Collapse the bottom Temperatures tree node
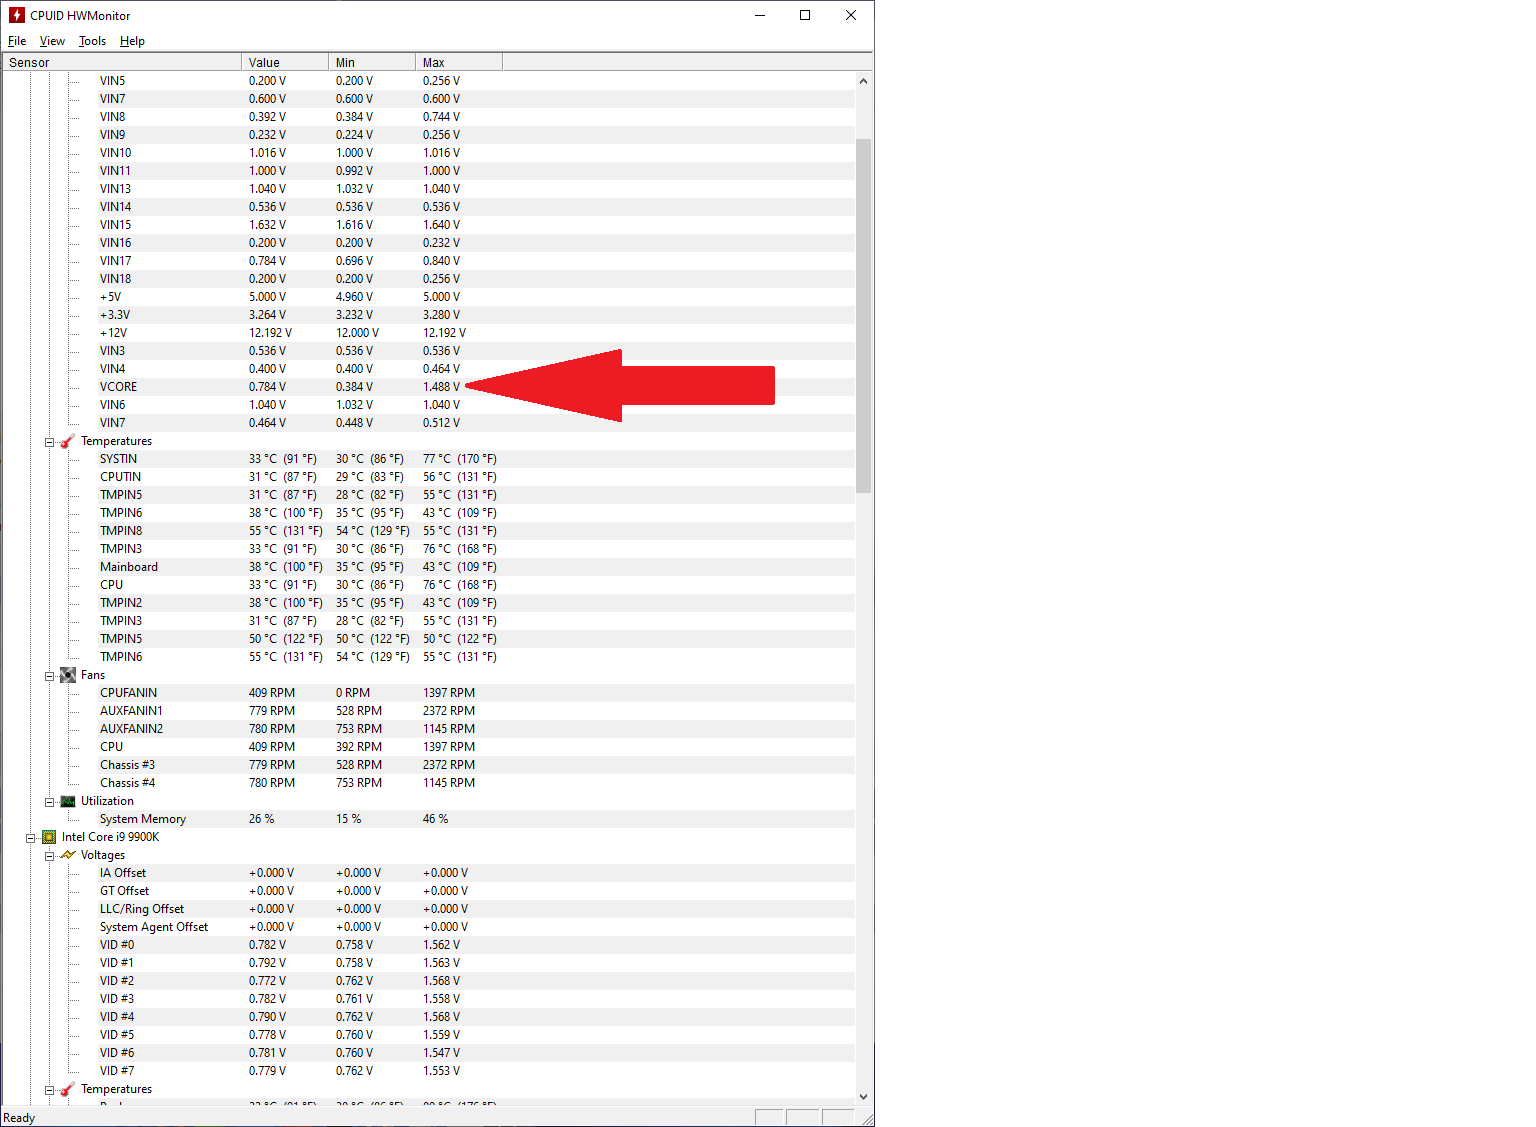The width and height of the screenshot is (1536, 1127). 49,1090
